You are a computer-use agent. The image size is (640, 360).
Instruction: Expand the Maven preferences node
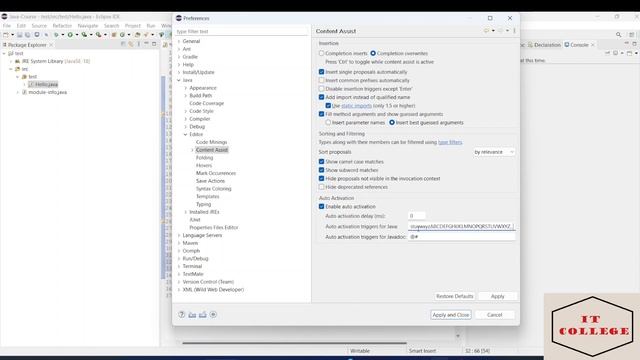coord(179,243)
